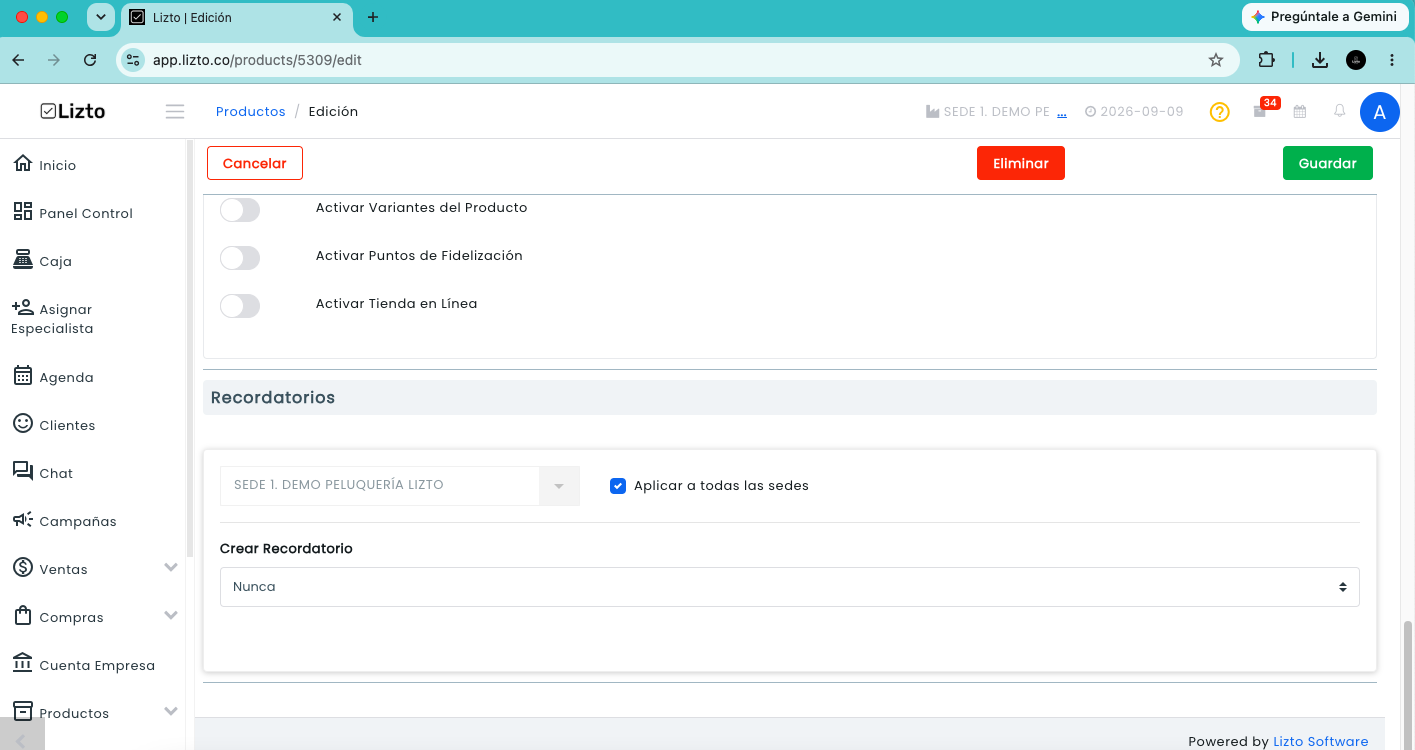This screenshot has height=750, width=1415.
Task: Turn on Activar Puntos de Fidelización
Action: pos(240,258)
